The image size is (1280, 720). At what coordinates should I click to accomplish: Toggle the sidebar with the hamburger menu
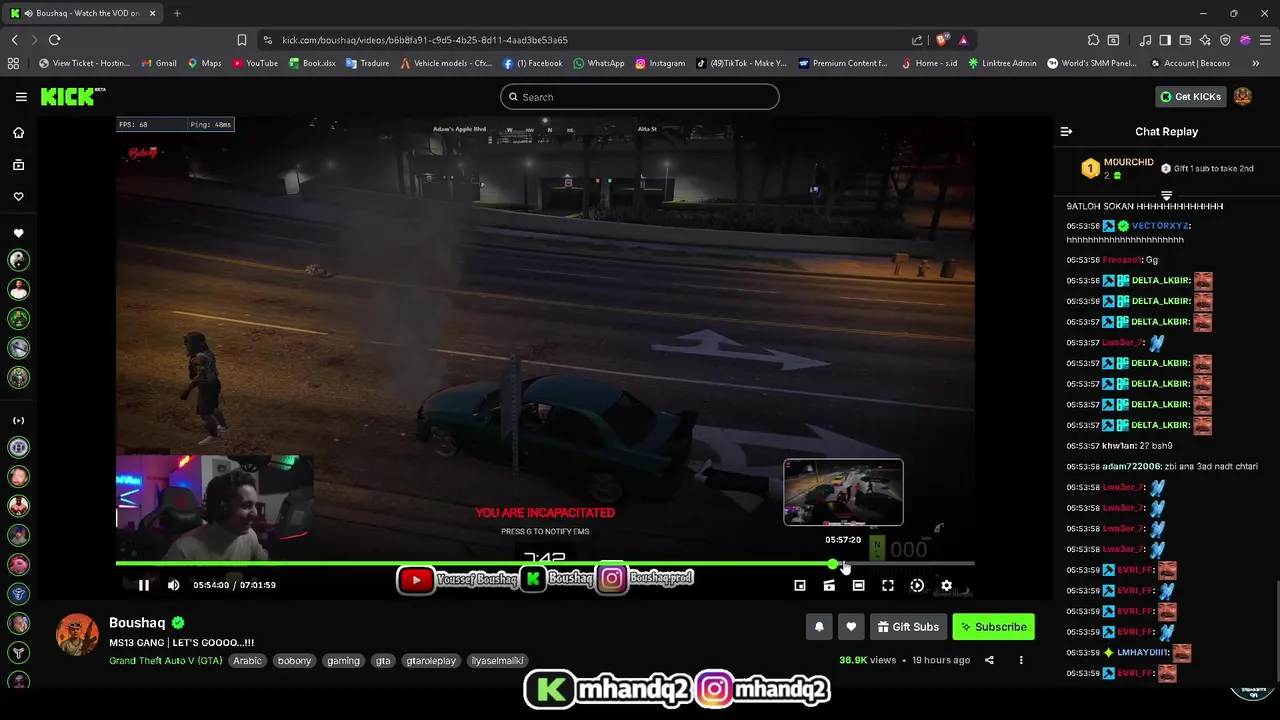click(21, 96)
